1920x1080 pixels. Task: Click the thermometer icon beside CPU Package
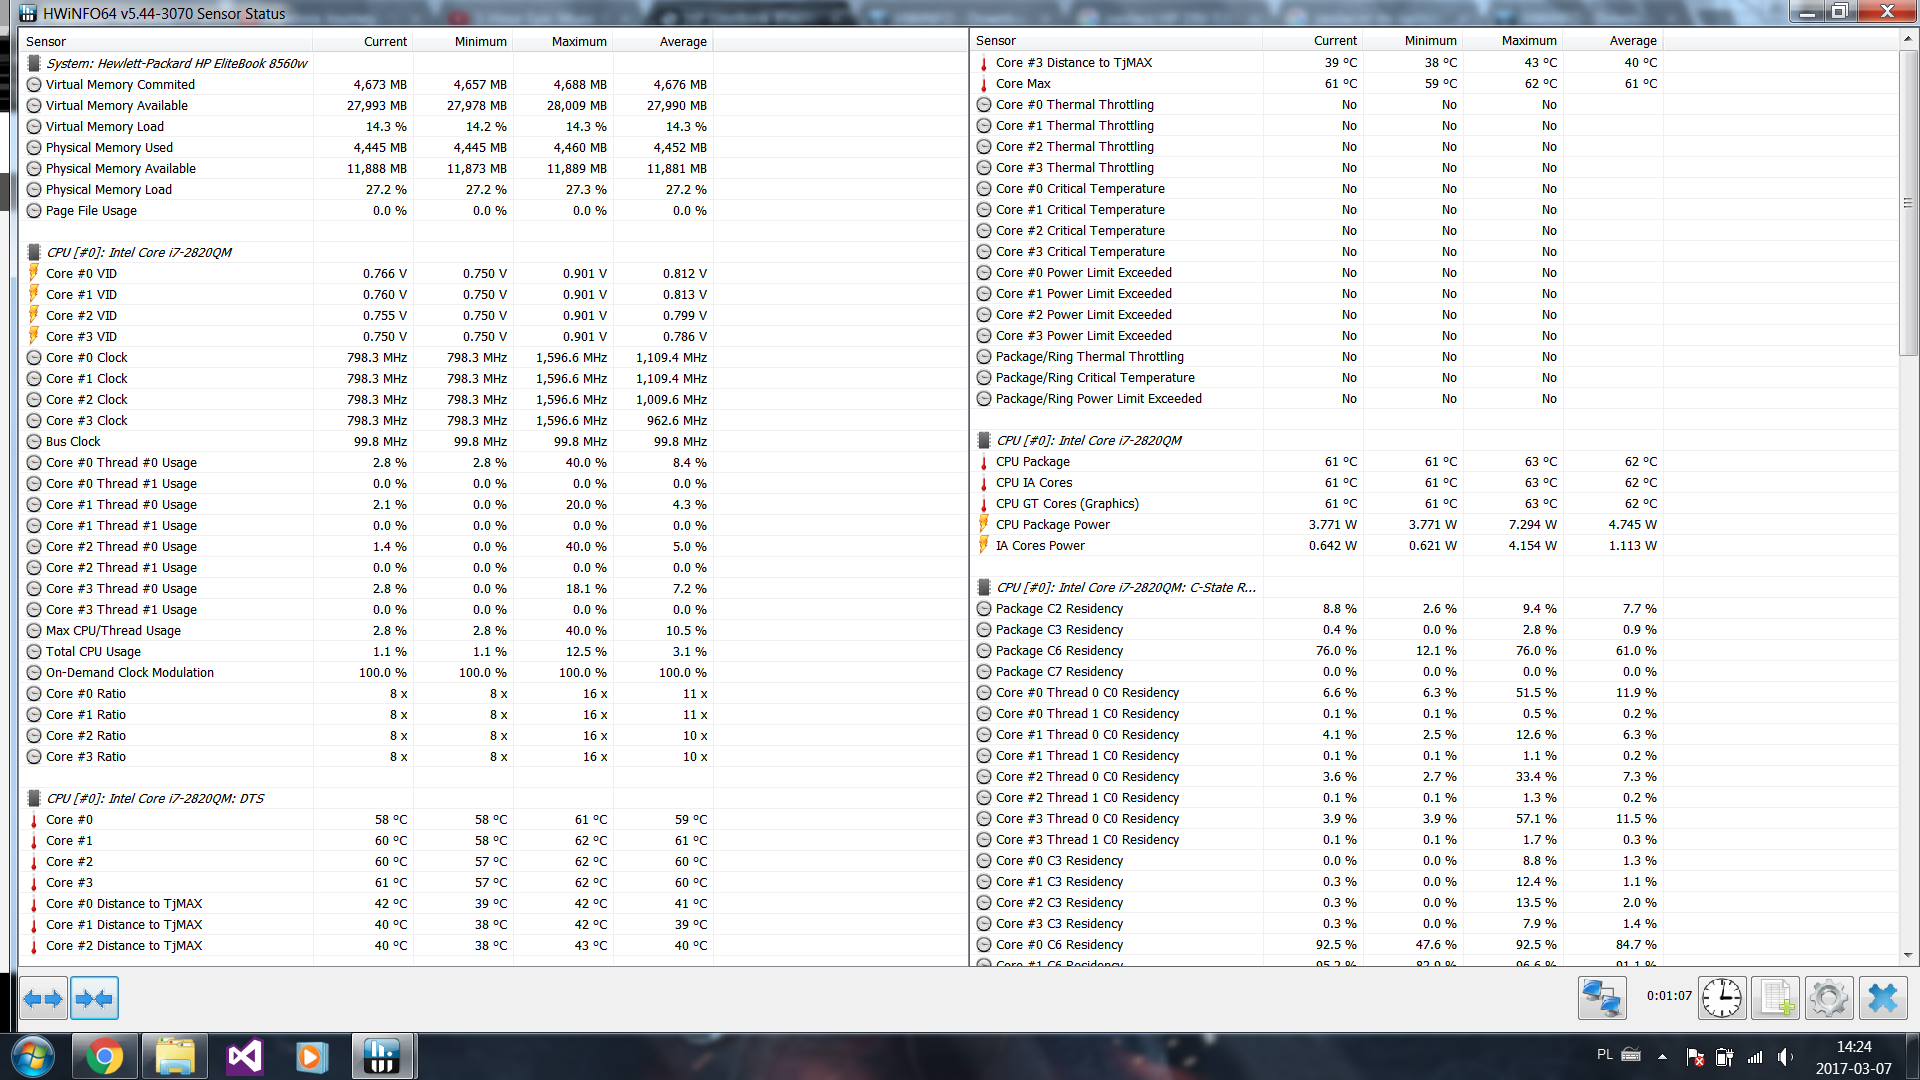coord(984,462)
